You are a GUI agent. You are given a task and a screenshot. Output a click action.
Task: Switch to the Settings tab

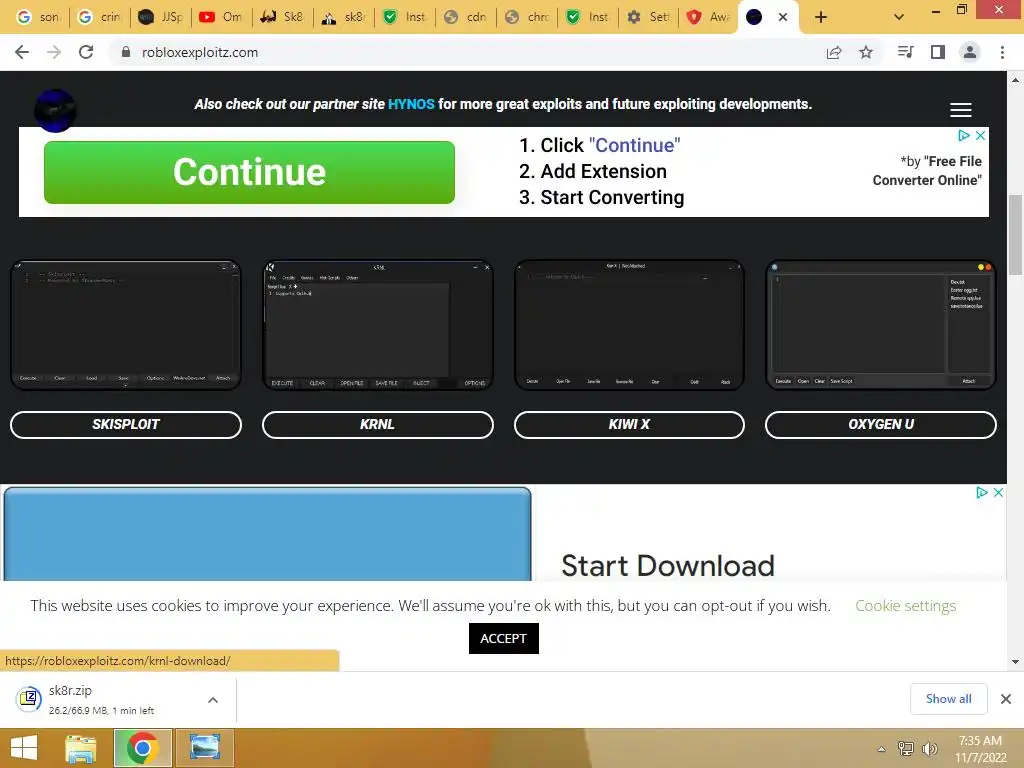[649, 17]
